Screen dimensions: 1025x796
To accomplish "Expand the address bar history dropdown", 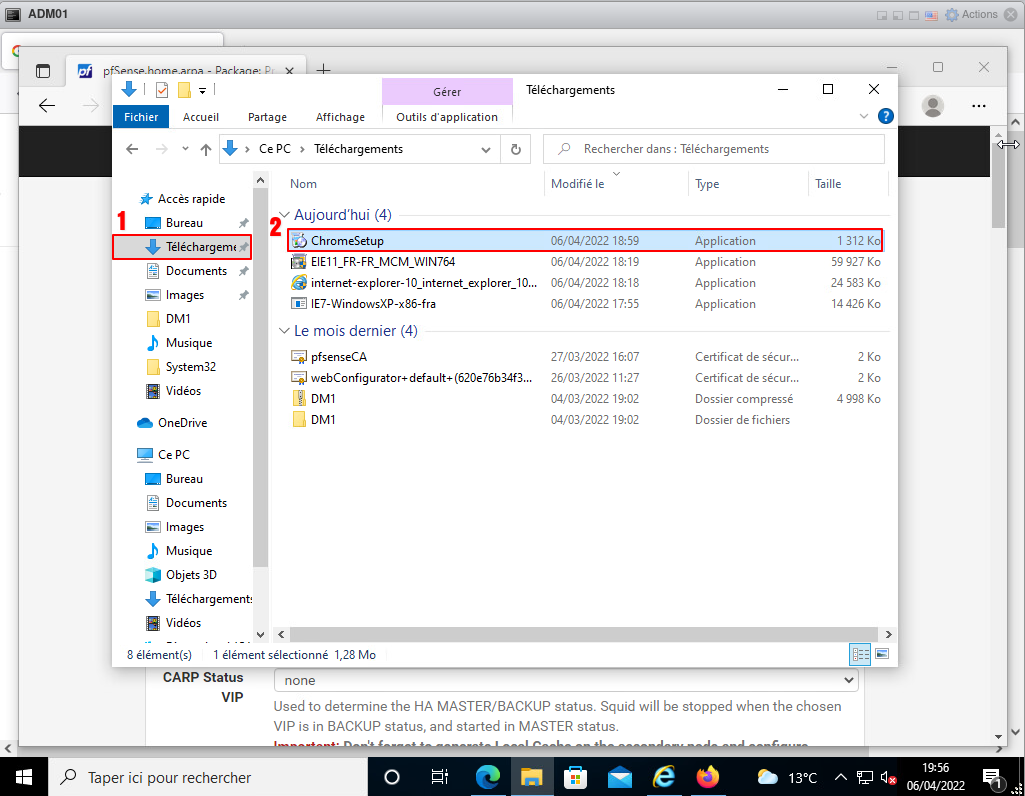I will (x=486, y=149).
